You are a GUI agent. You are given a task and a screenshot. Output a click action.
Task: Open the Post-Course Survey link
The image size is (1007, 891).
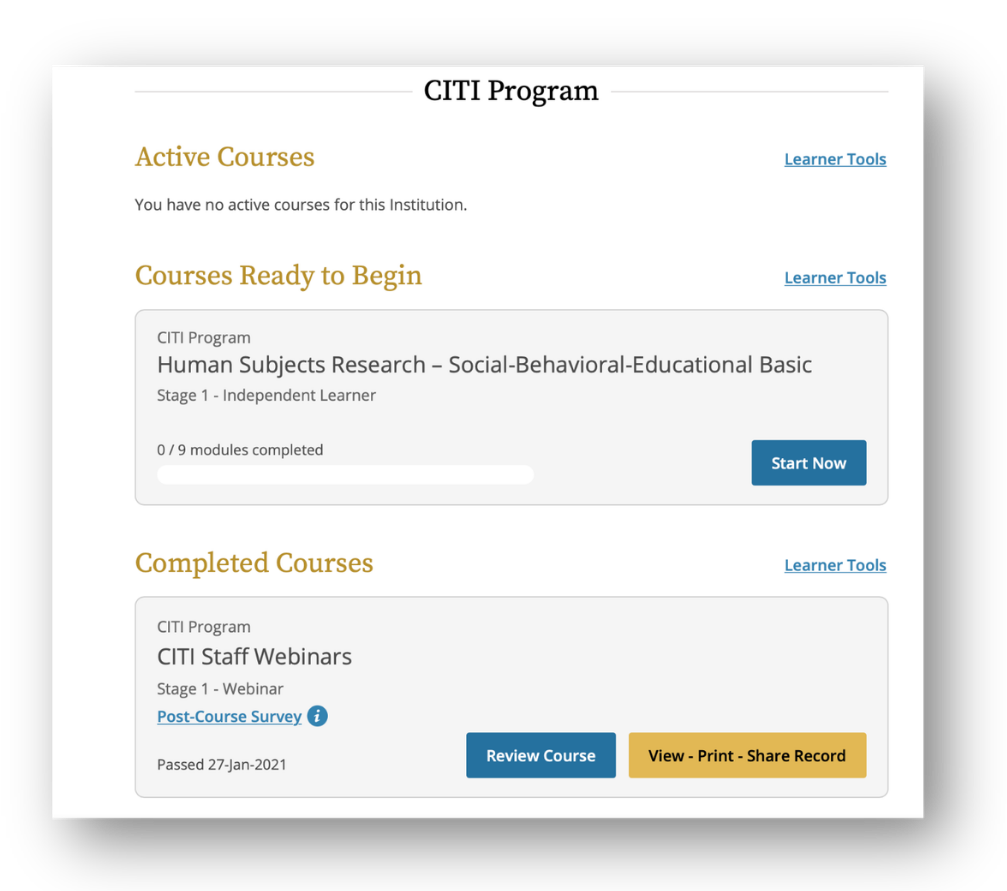[229, 716]
